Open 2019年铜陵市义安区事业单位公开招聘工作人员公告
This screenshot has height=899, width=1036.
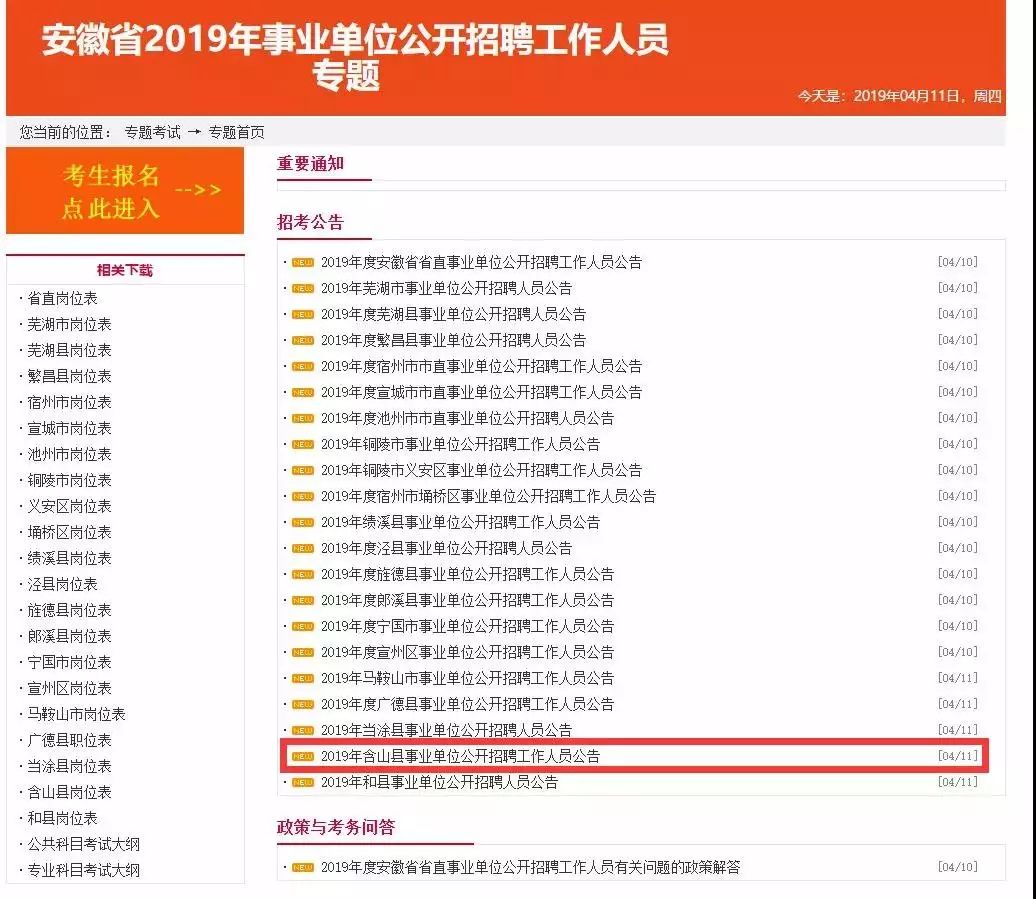(x=481, y=470)
